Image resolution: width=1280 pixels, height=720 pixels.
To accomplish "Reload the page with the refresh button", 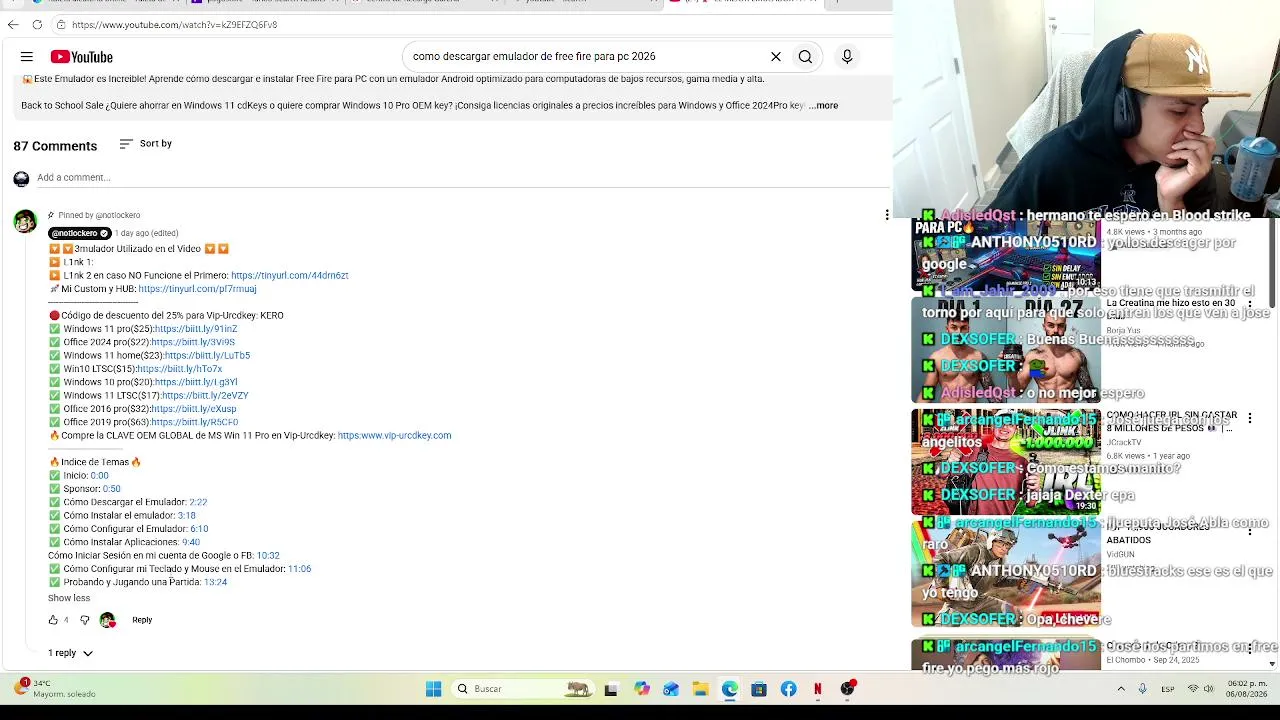I will pos(37,24).
